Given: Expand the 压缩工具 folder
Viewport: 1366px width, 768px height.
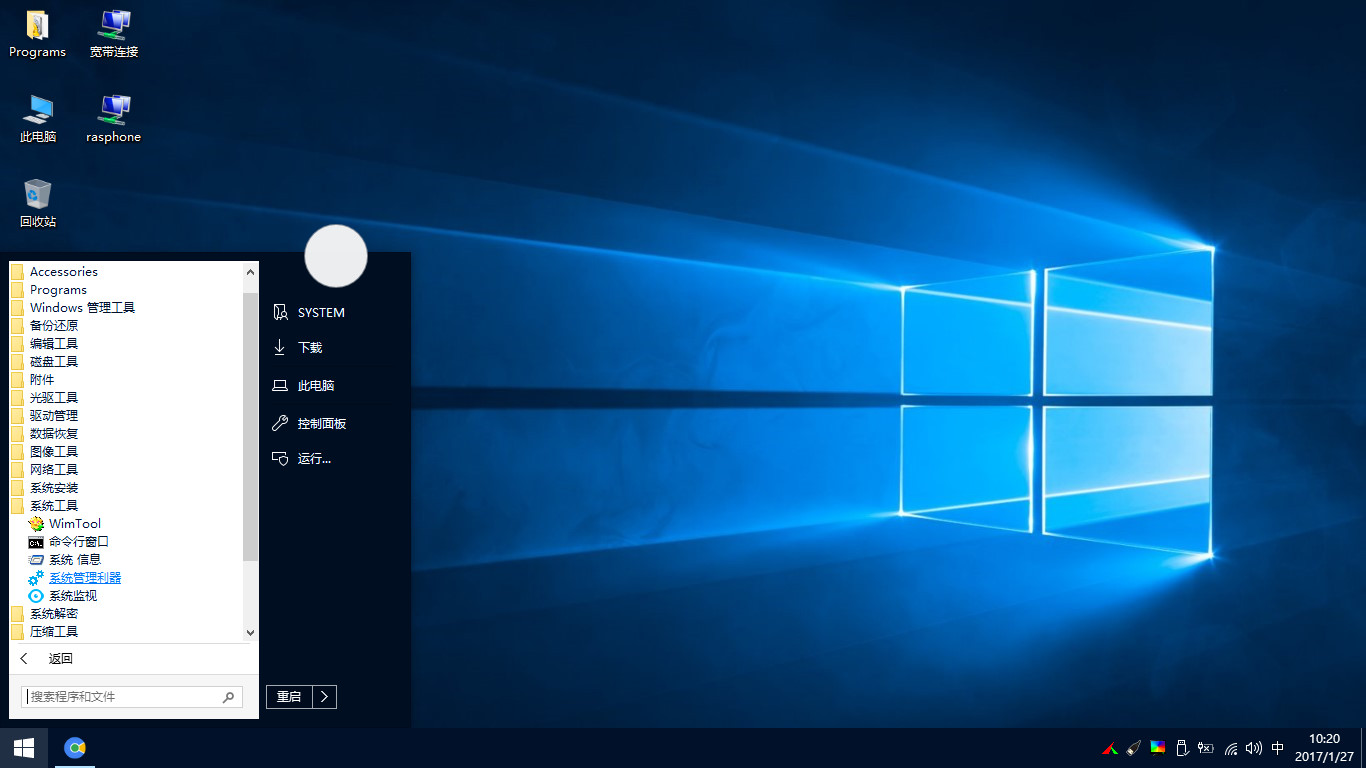Looking at the screenshot, I should coord(52,631).
